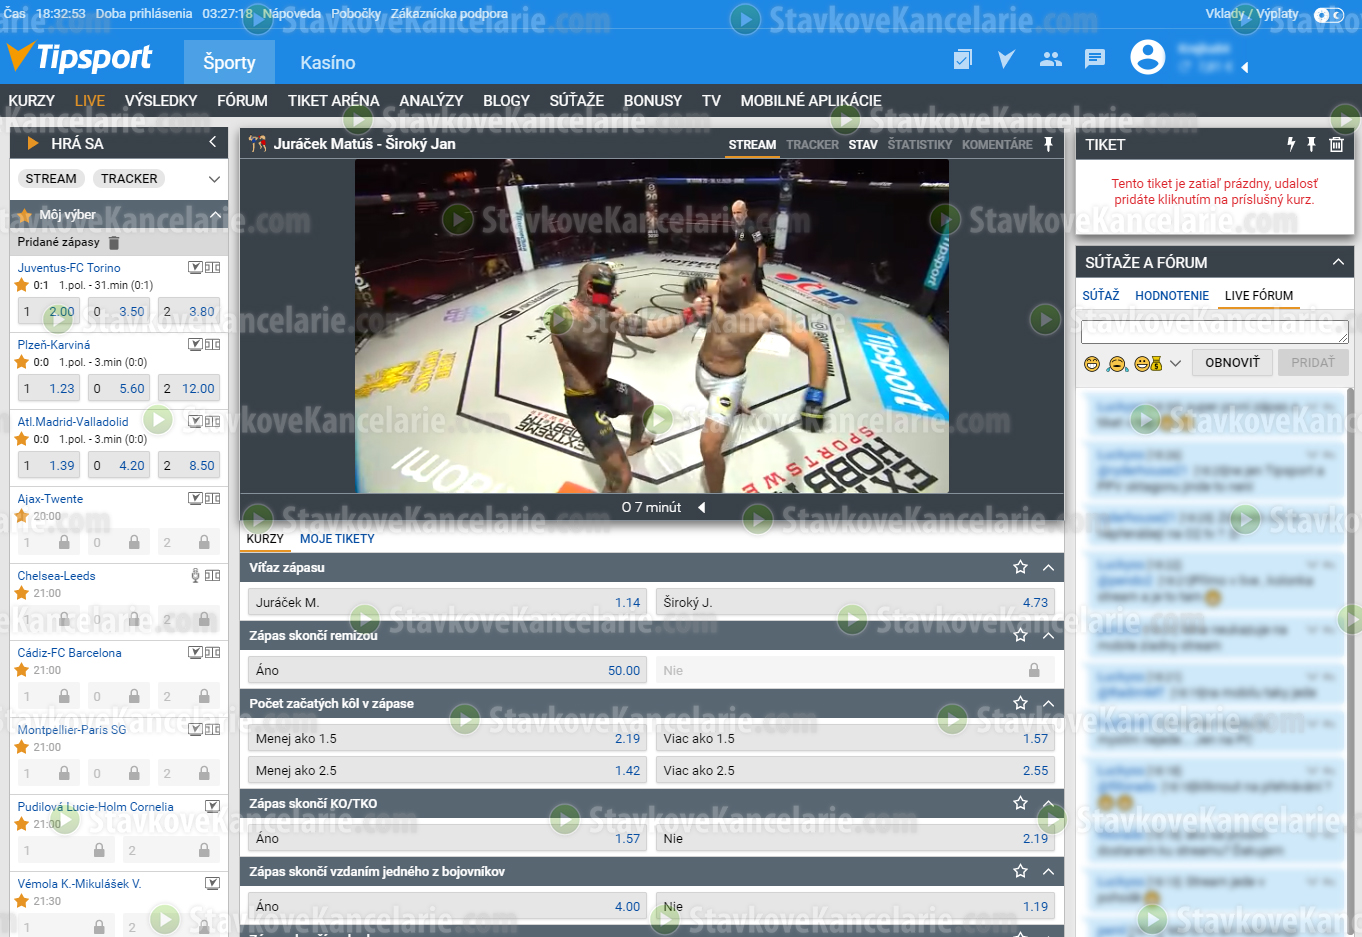Click the OBNOVIŤ button
This screenshot has width=1362, height=937.
pyautogui.click(x=1232, y=363)
